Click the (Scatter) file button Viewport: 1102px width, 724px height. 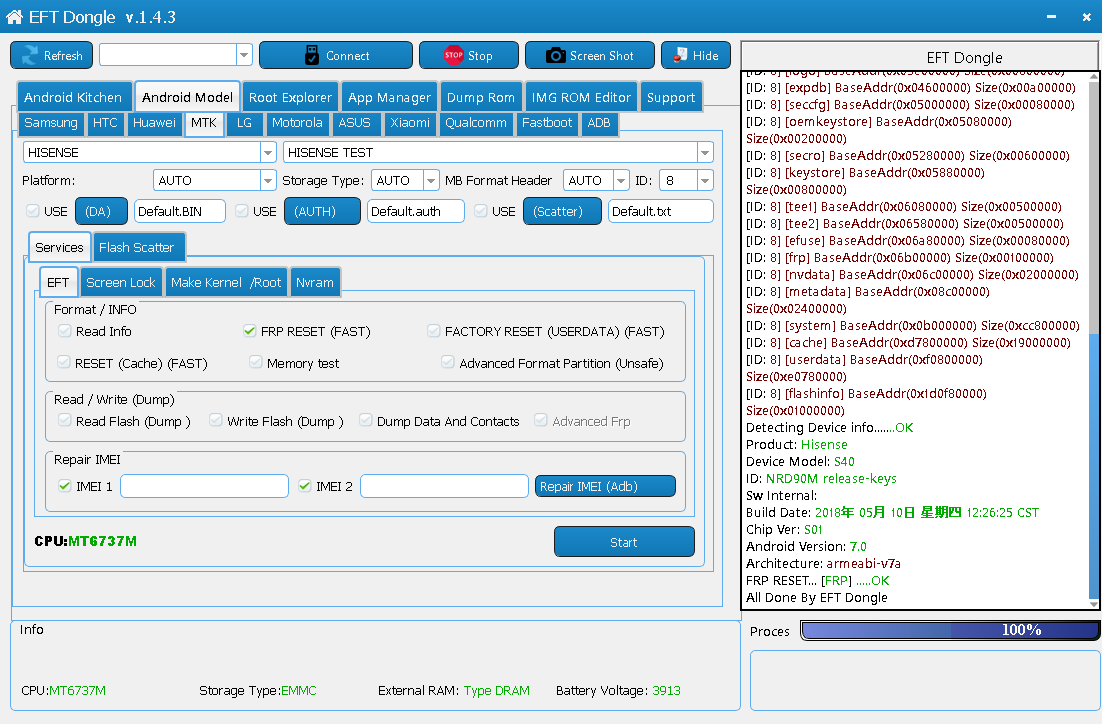click(x=562, y=211)
